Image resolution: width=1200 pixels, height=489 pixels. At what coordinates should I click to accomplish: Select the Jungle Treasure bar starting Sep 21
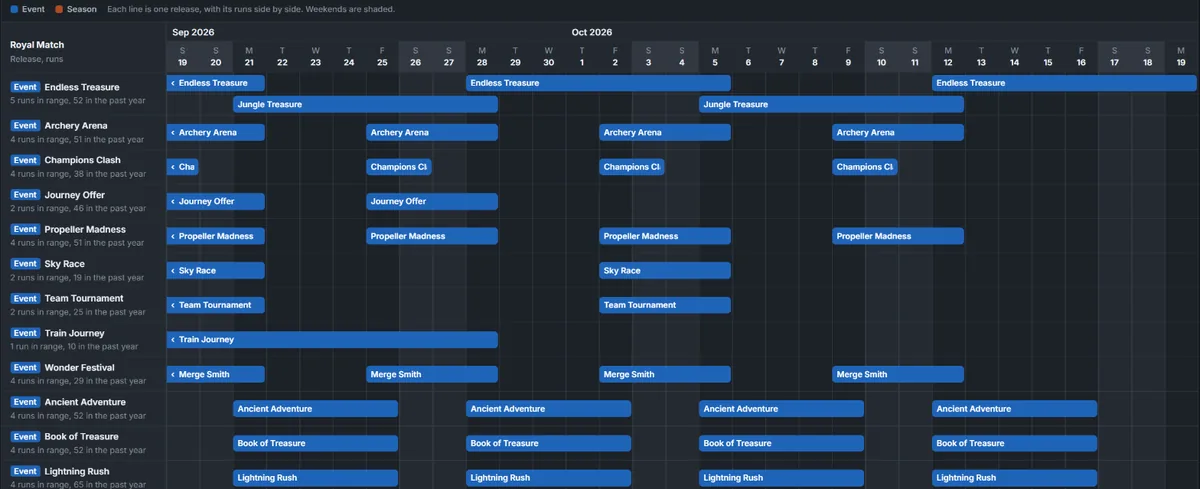(x=365, y=104)
